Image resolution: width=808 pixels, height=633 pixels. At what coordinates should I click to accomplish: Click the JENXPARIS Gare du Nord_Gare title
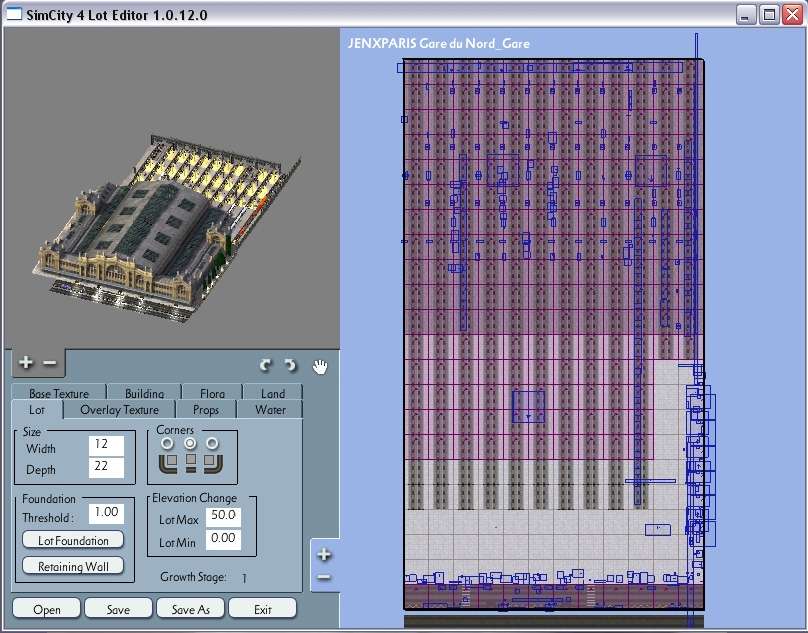[439, 43]
